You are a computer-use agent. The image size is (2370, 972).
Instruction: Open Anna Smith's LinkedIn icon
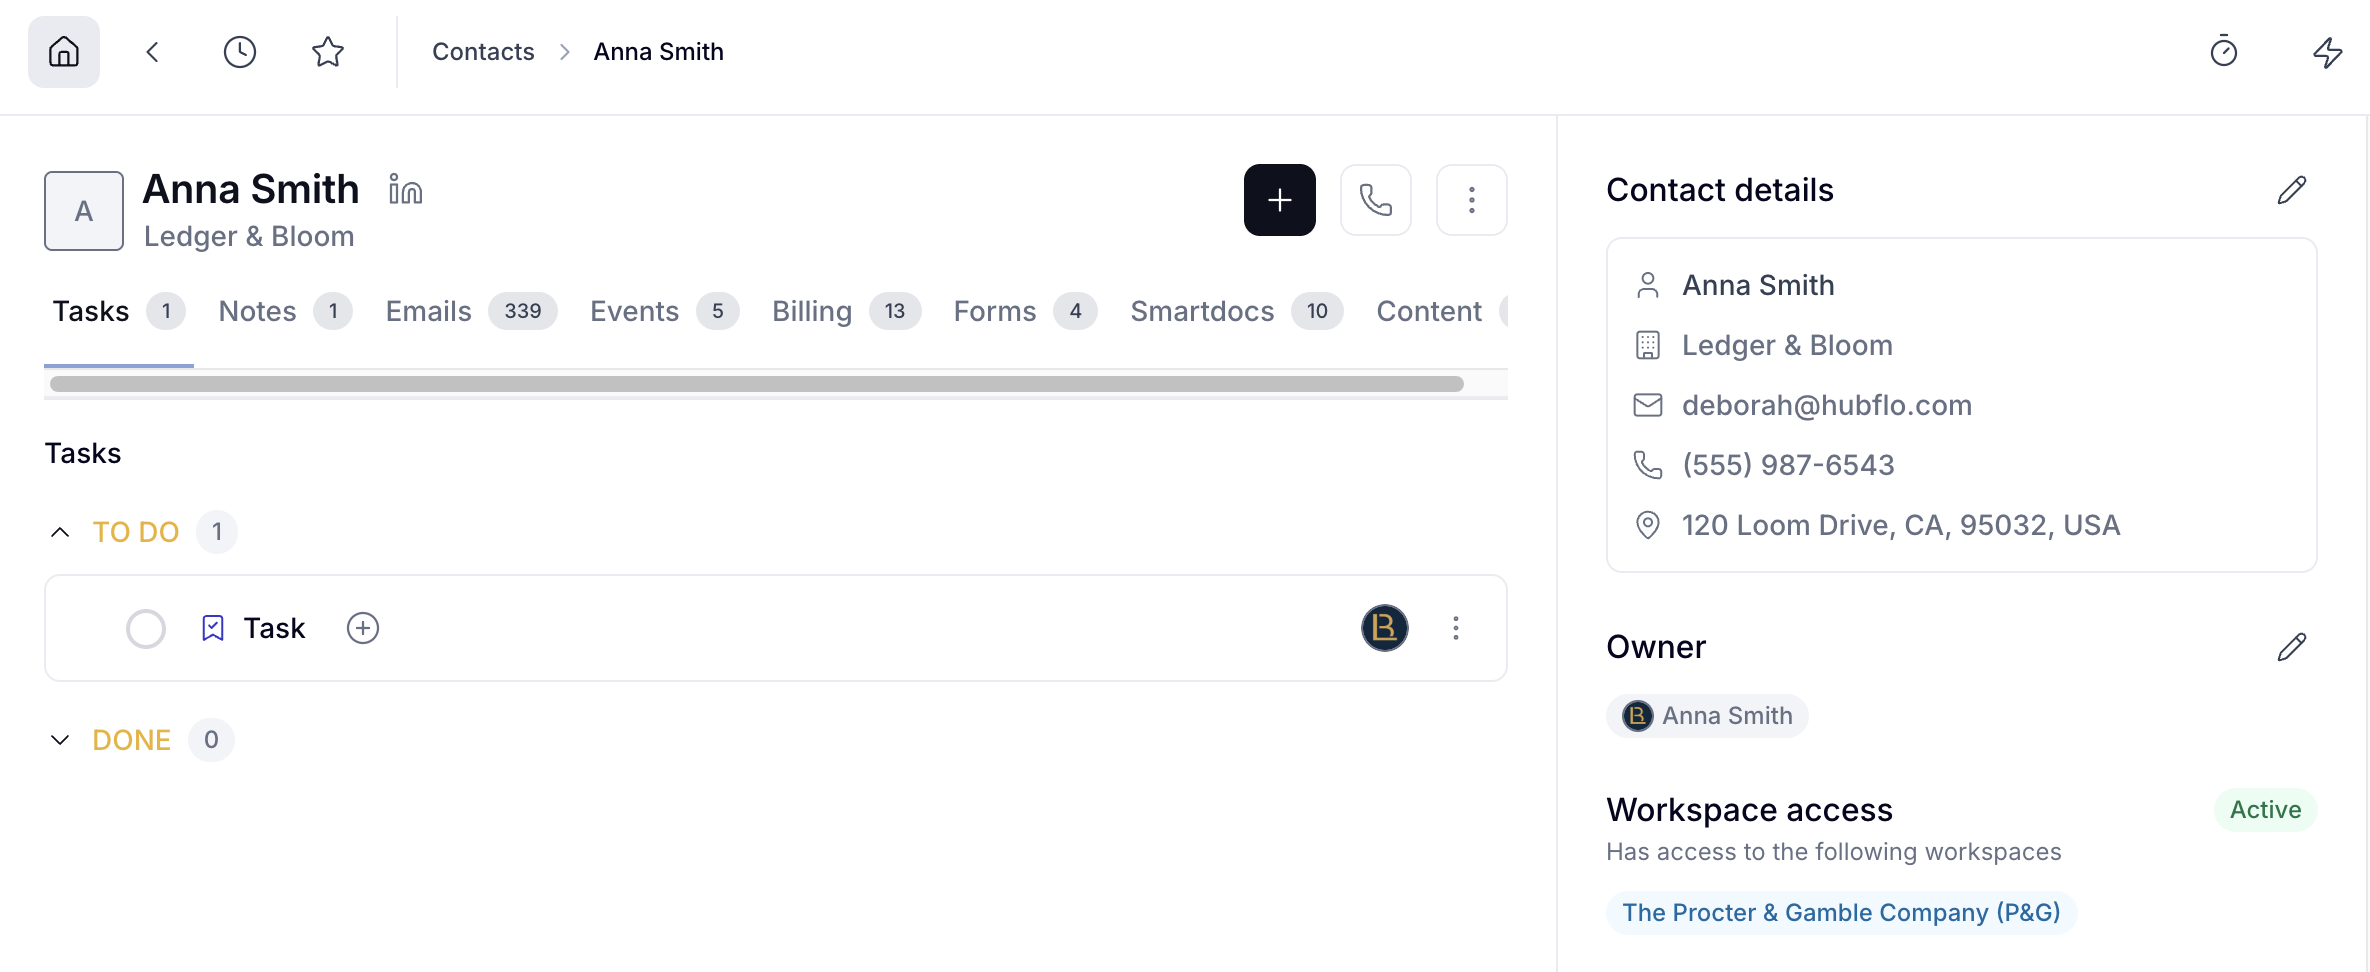(x=406, y=189)
